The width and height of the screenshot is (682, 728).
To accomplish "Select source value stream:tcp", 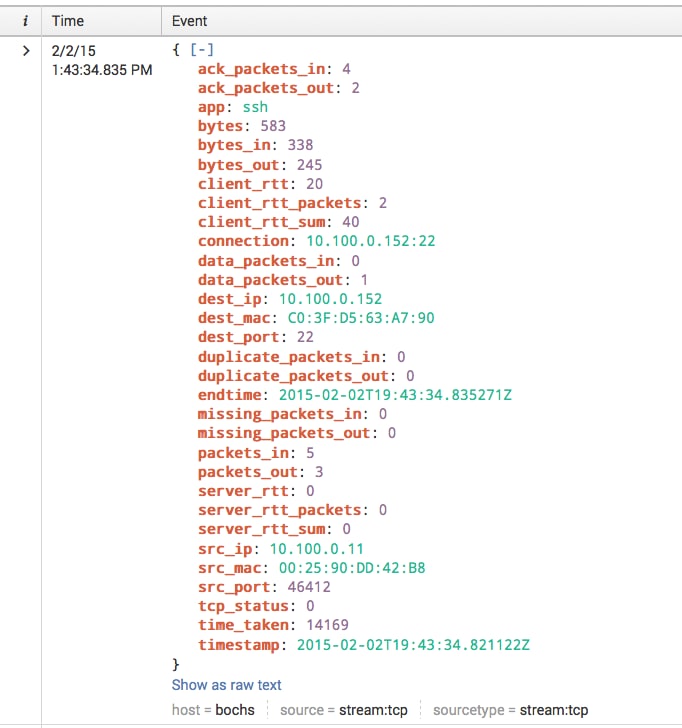I will tap(373, 710).
